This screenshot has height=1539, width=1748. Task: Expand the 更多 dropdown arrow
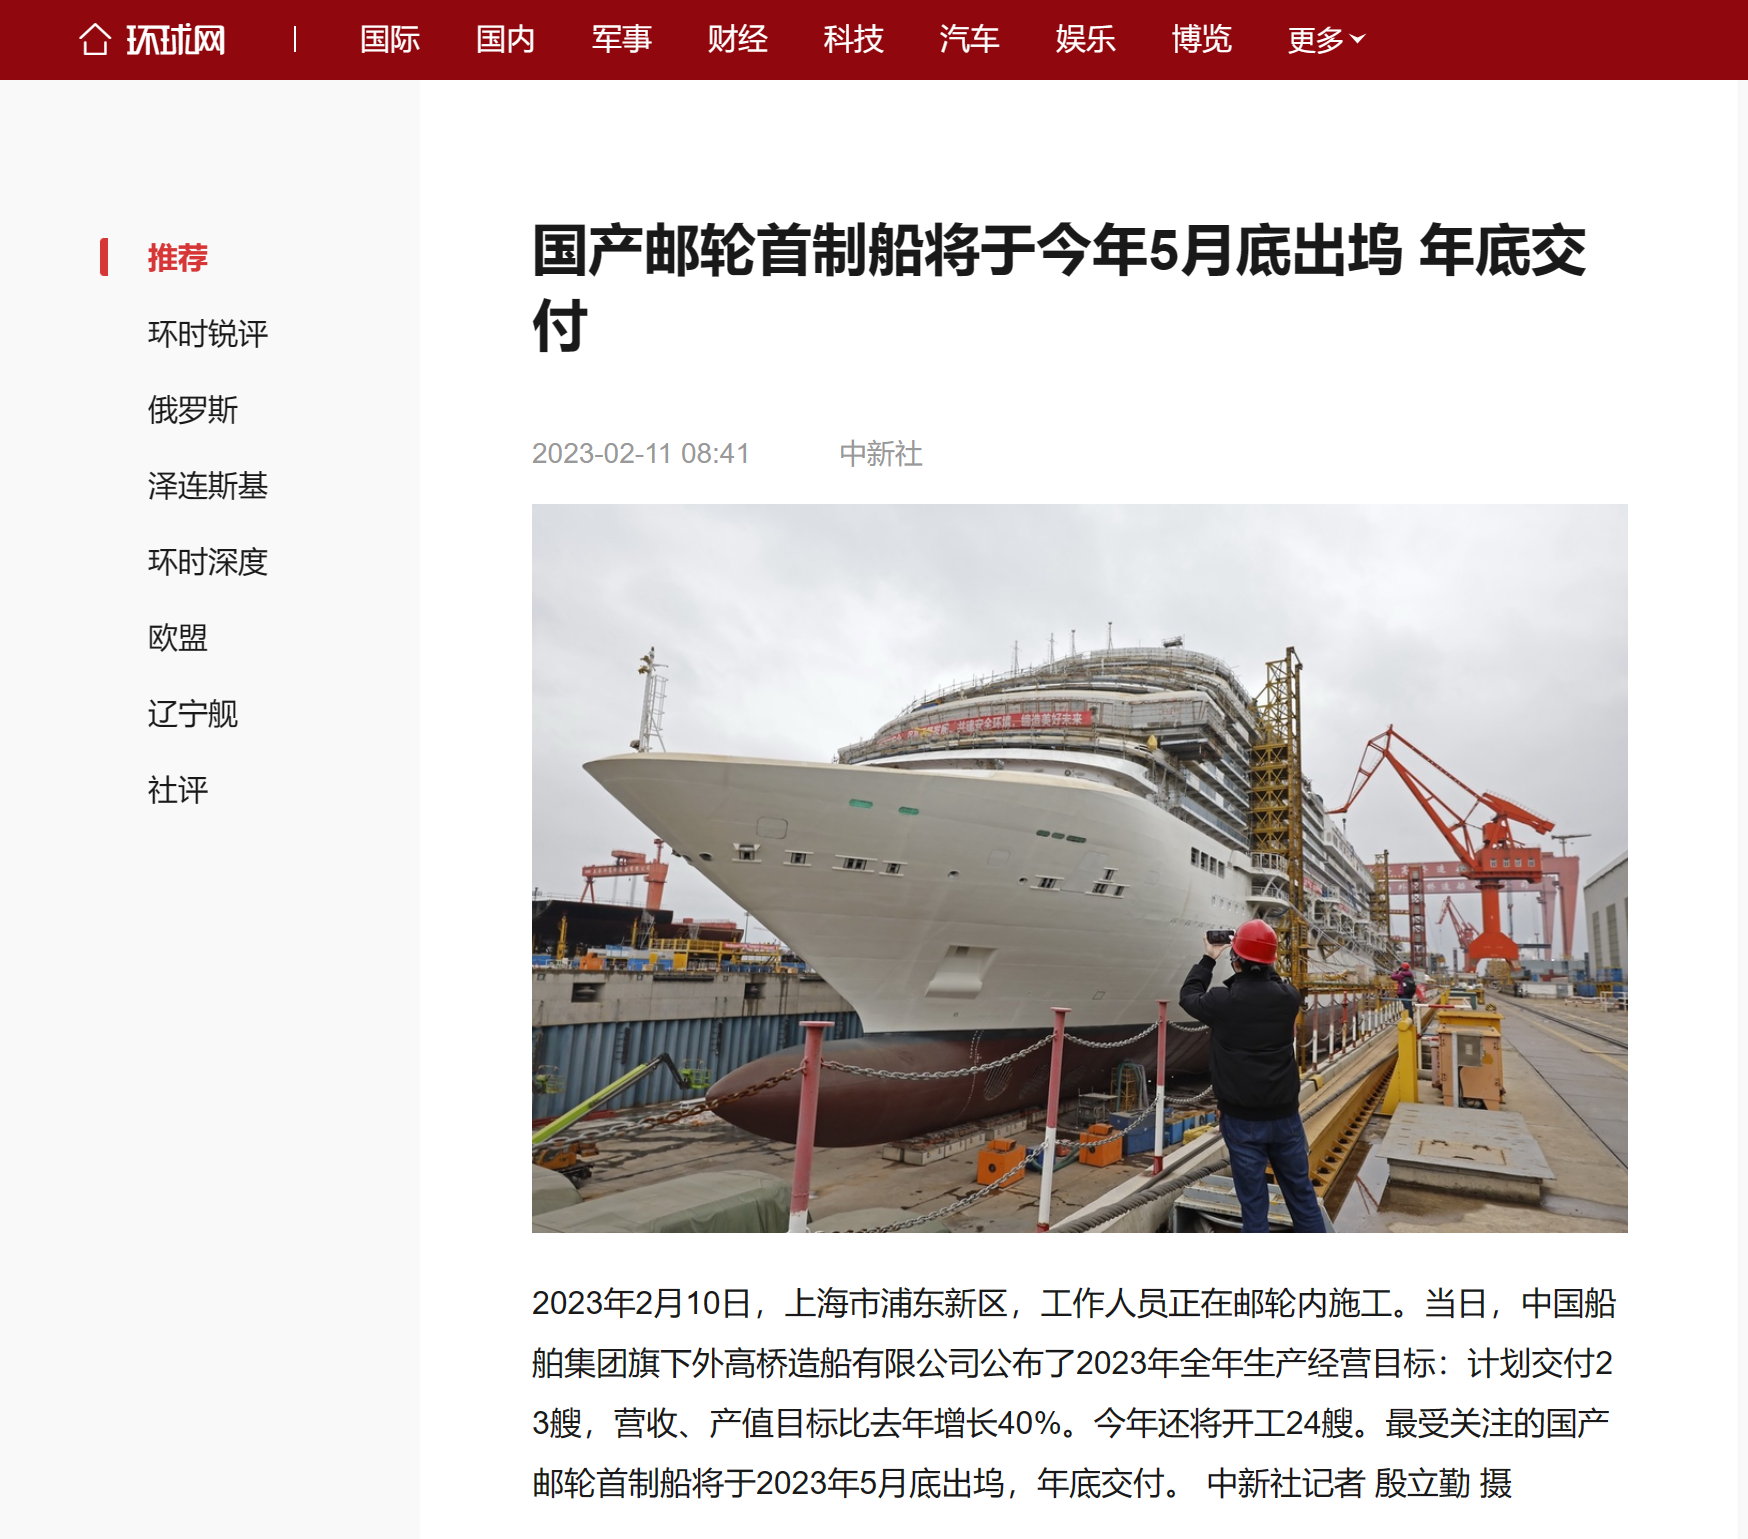(1357, 39)
